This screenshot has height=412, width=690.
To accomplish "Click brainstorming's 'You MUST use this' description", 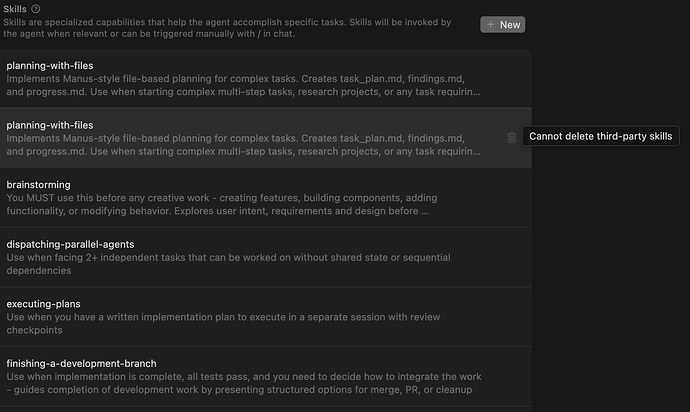I will point(222,204).
